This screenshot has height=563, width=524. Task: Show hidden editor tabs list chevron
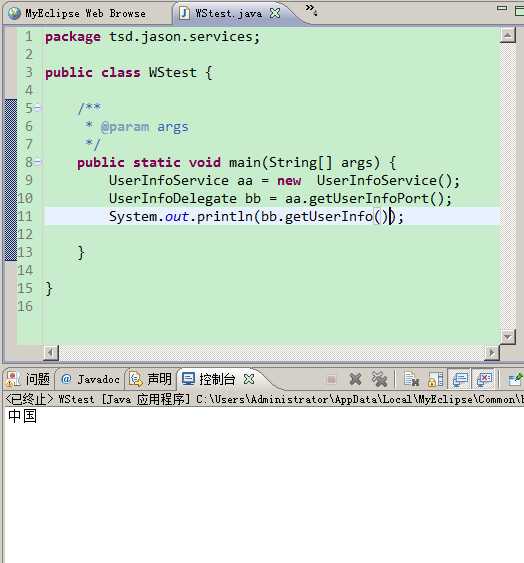(x=311, y=9)
